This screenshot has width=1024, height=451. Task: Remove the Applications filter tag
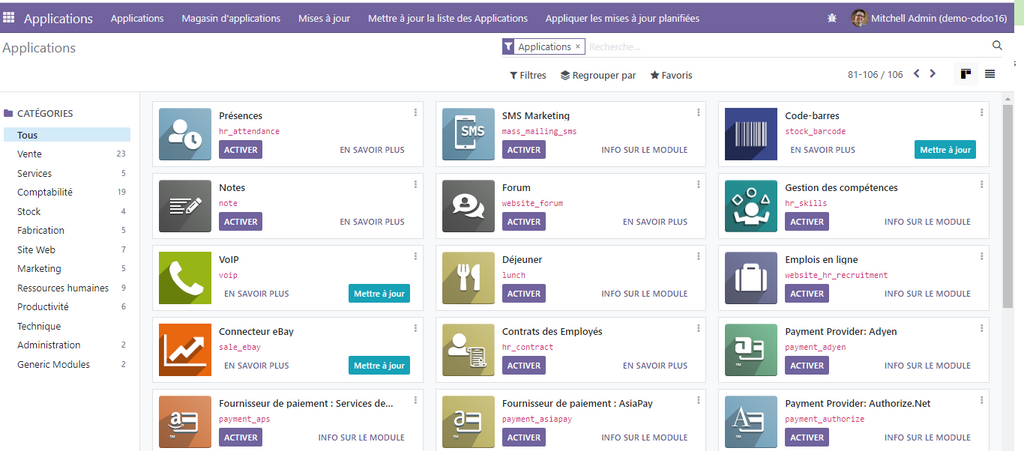(x=577, y=47)
